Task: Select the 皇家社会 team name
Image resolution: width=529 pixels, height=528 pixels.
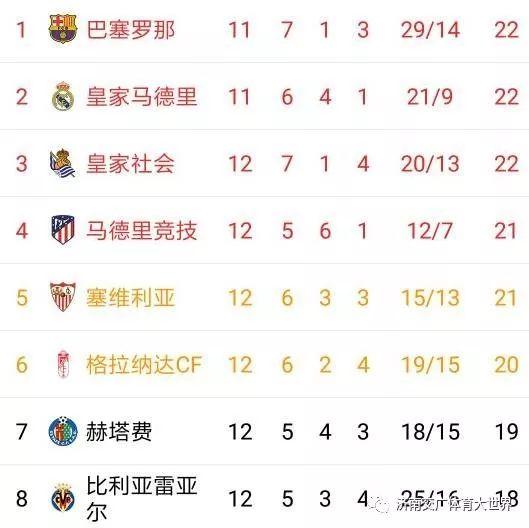Action: tap(131, 164)
